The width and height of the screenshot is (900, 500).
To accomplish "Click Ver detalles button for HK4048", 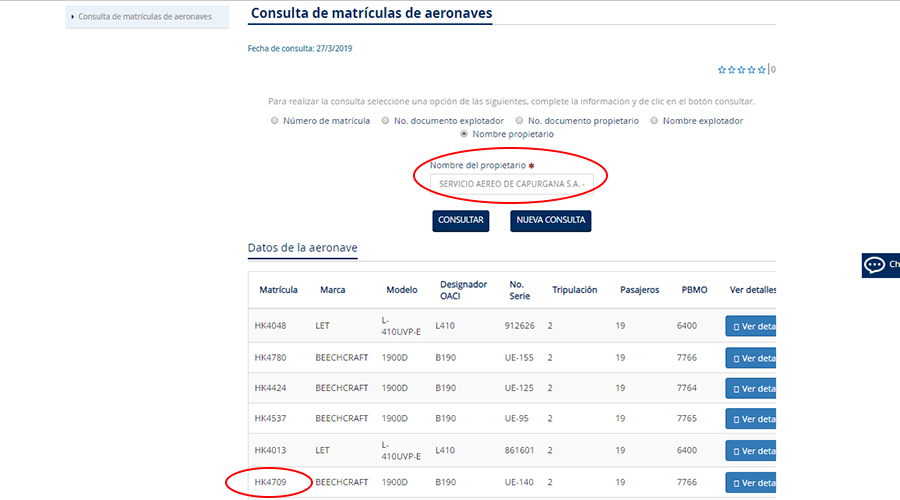I will tap(751, 326).
